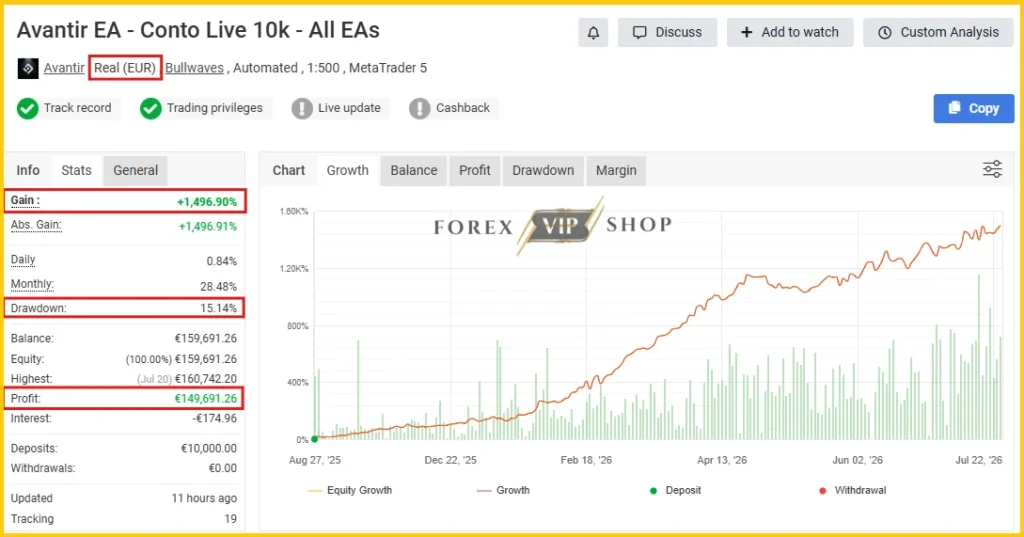The height and width of the screenshot is (537, 1024).
Task: Click the Interest value -€174.96
Action: tap(215, 418)
